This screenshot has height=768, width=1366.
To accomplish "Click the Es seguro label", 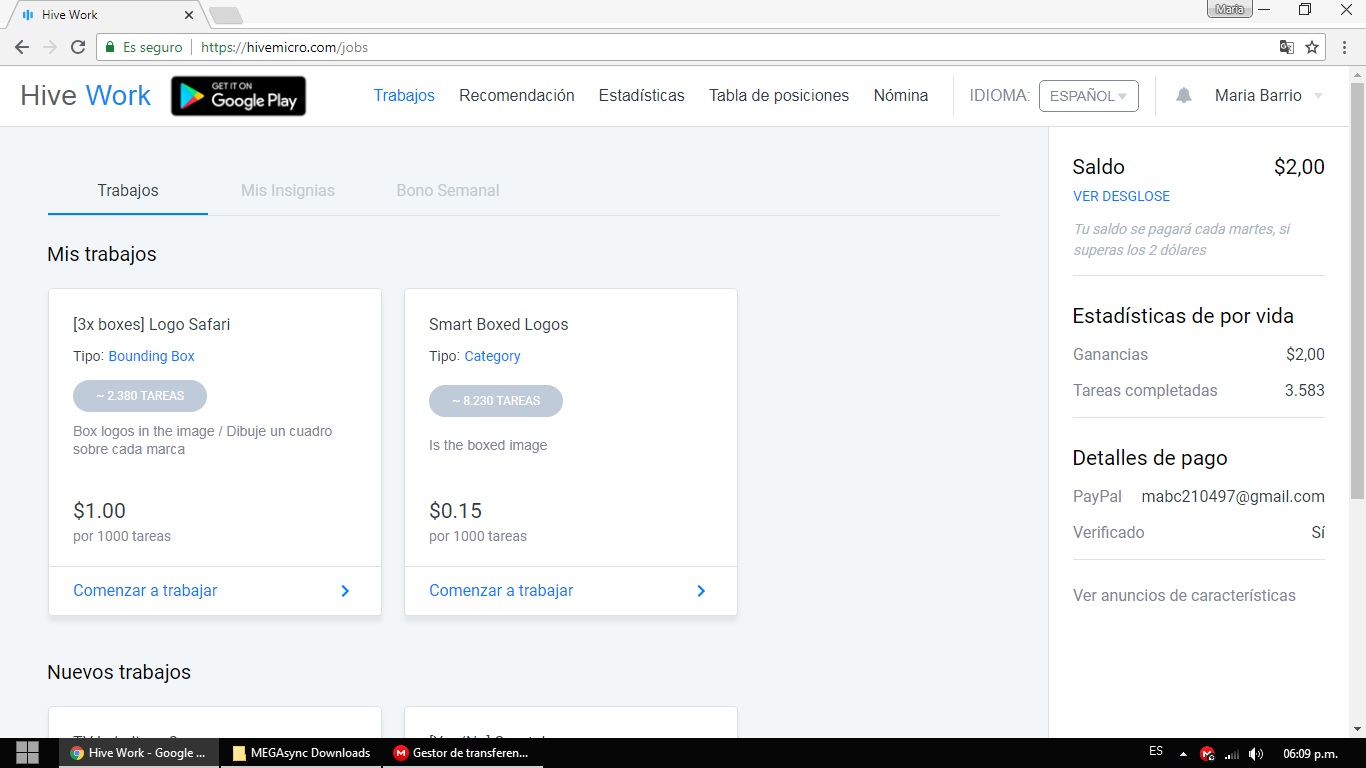I will coord(152,47).
